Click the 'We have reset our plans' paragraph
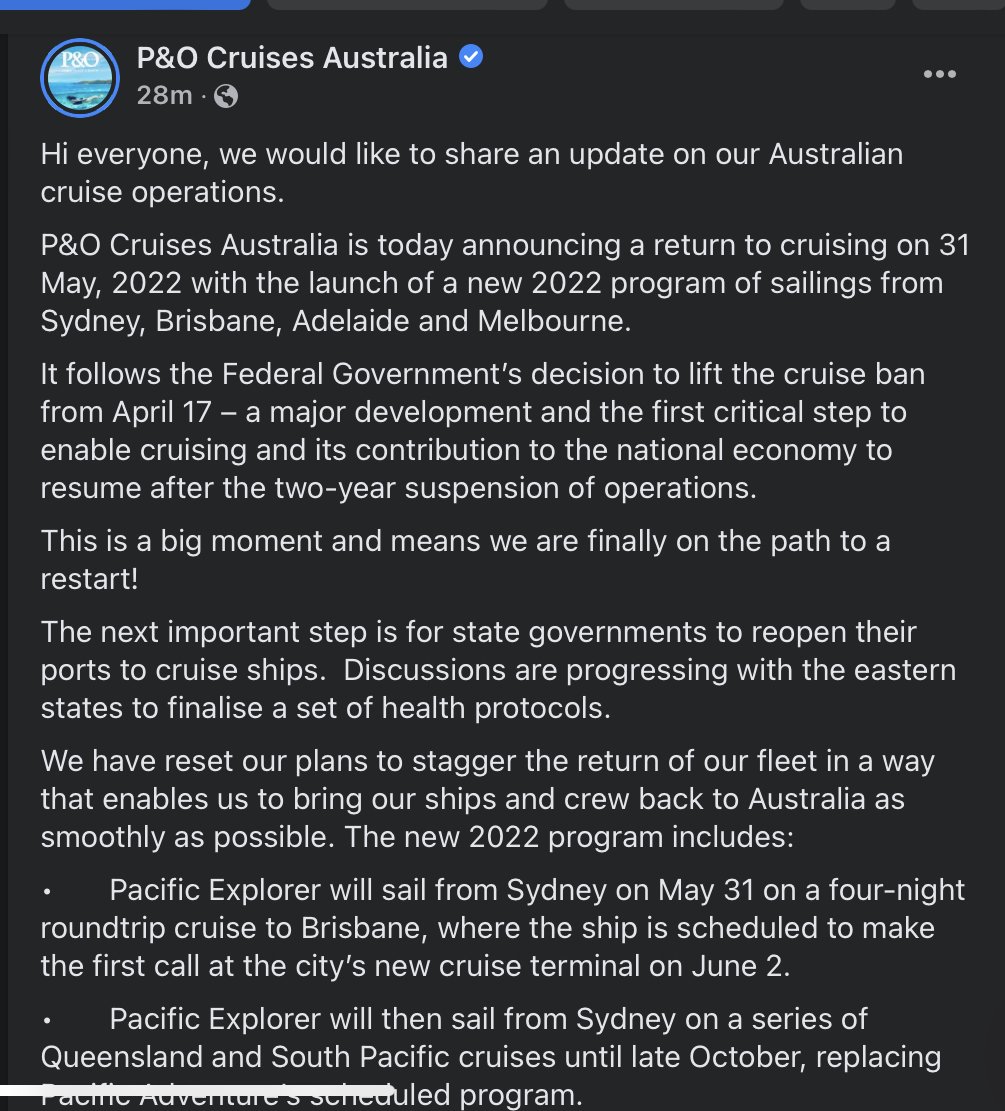 (488, 799)
